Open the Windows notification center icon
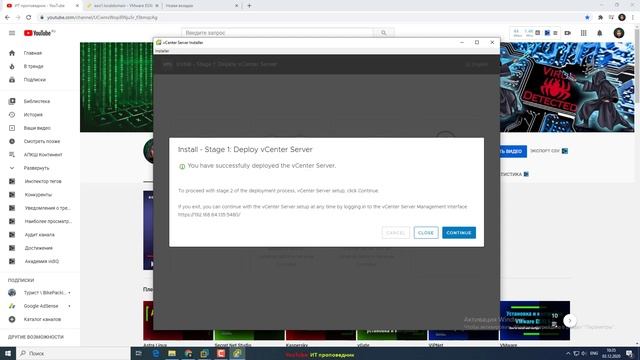 [630, 353]
